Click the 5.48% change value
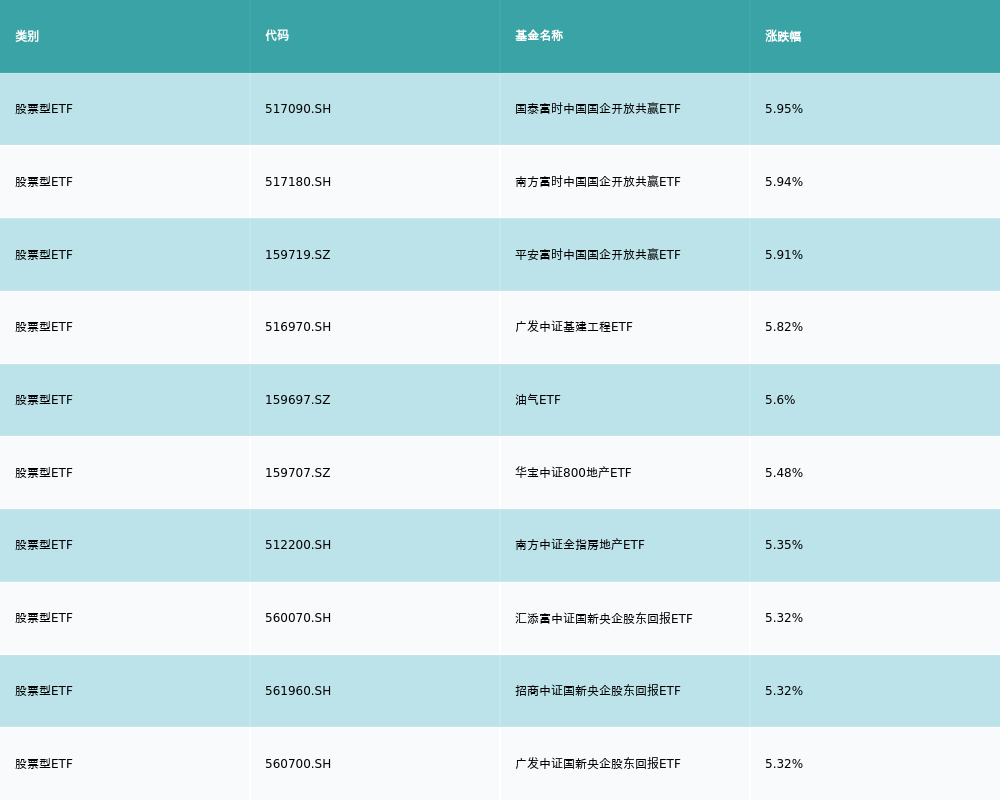 click(784, 473)
